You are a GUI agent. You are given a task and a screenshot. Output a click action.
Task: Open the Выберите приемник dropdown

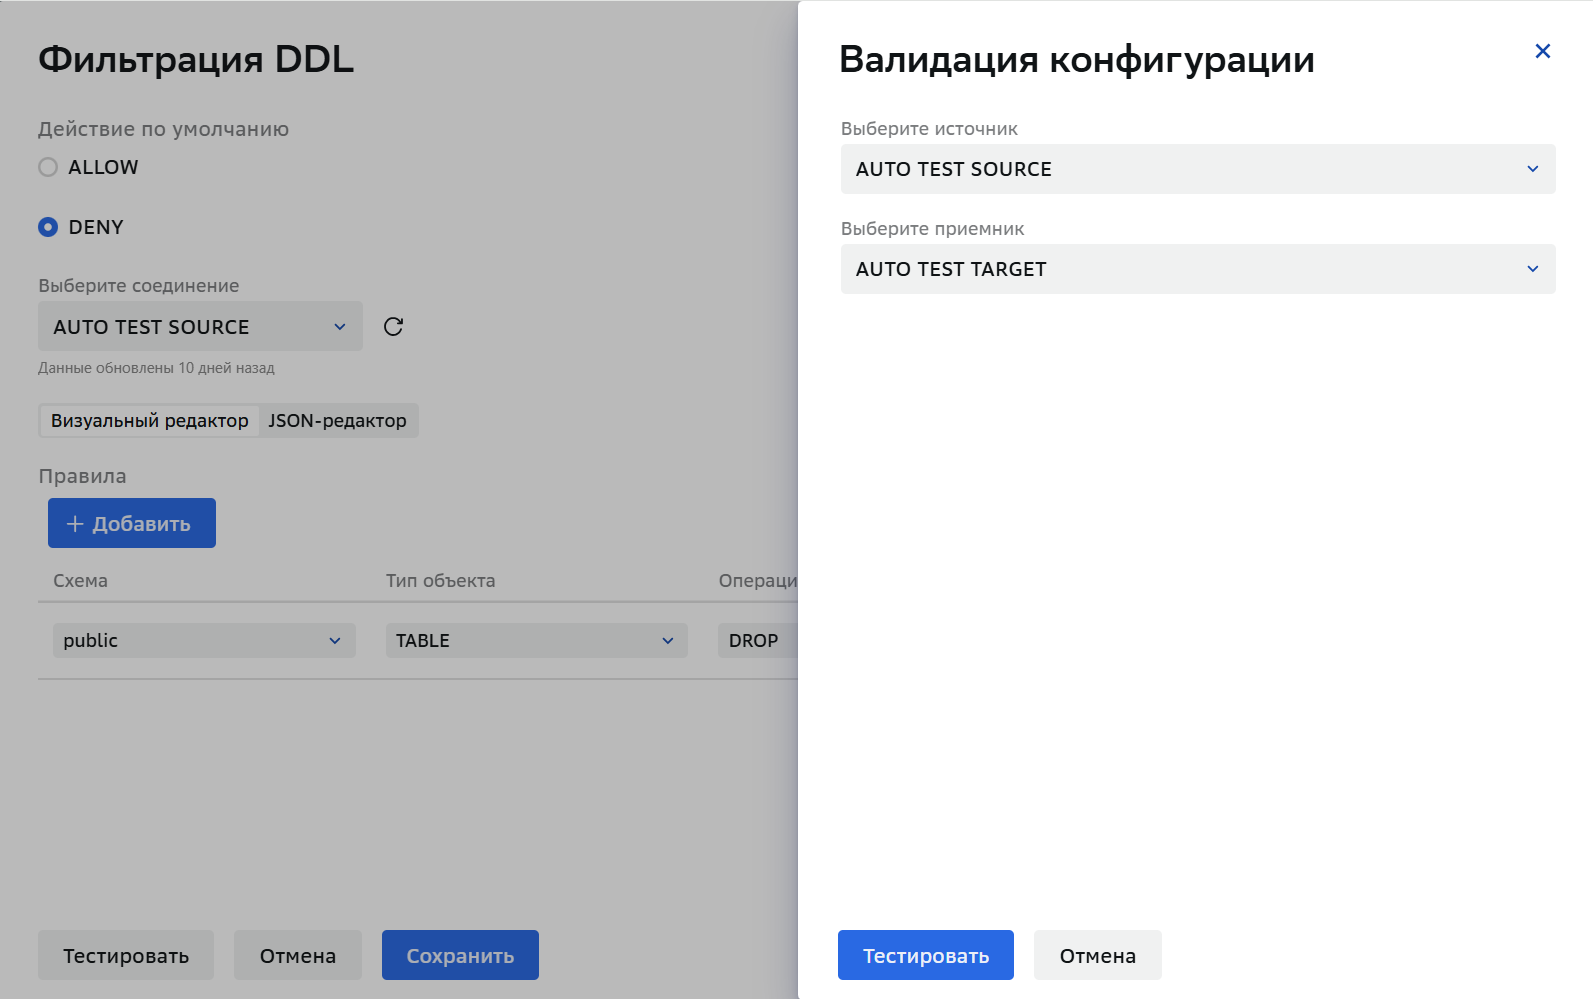coord(1198,269)
